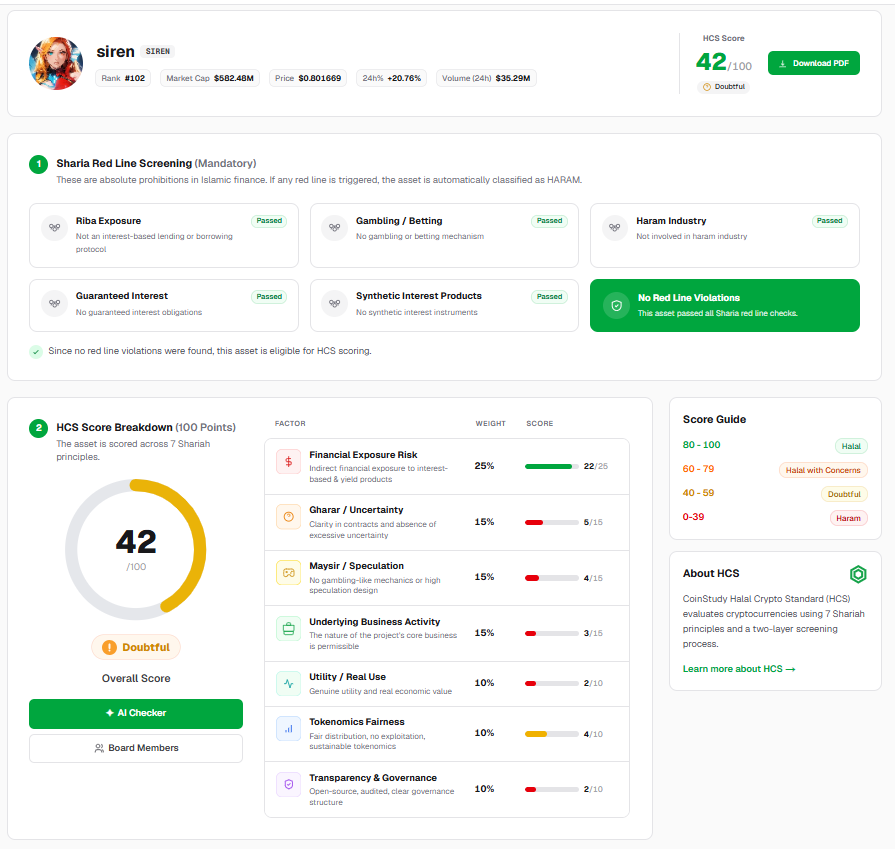Click the Rank #102 chip
Image resolution: width=895 pixels, height=849 pixels.
click(123, 78)
